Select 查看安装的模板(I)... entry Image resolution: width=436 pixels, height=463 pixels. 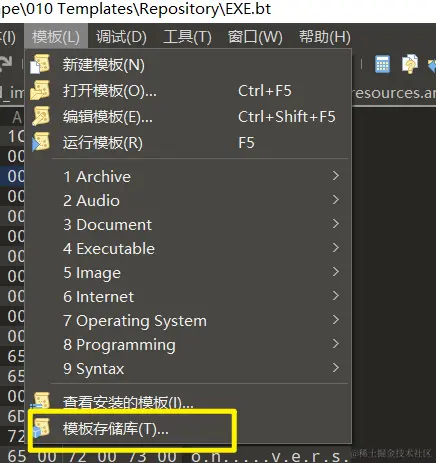click(x=188, y=402)
